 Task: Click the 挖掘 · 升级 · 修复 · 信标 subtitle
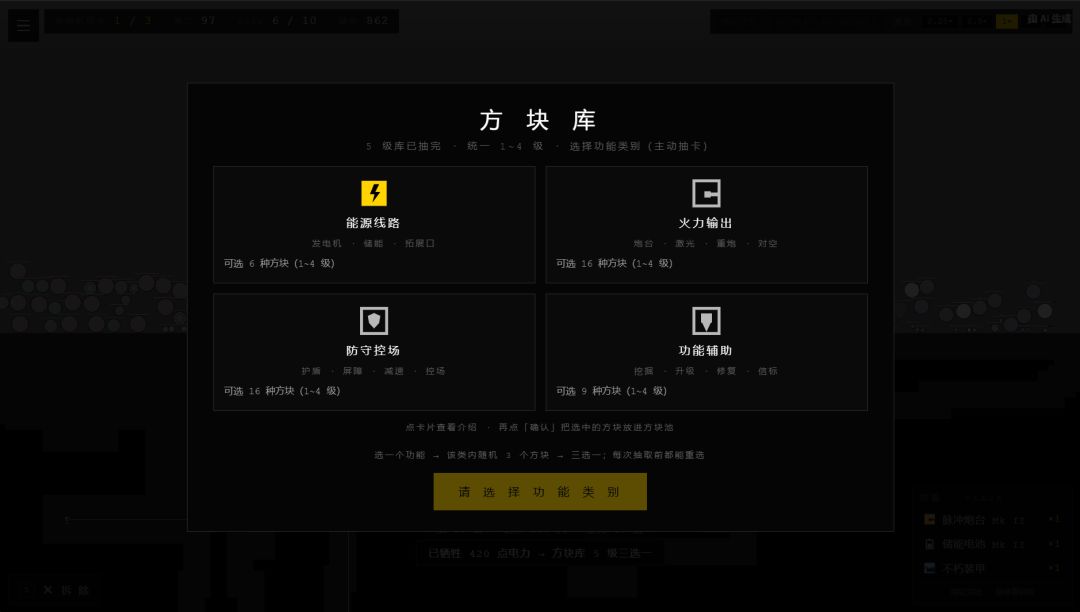point(705,371)
